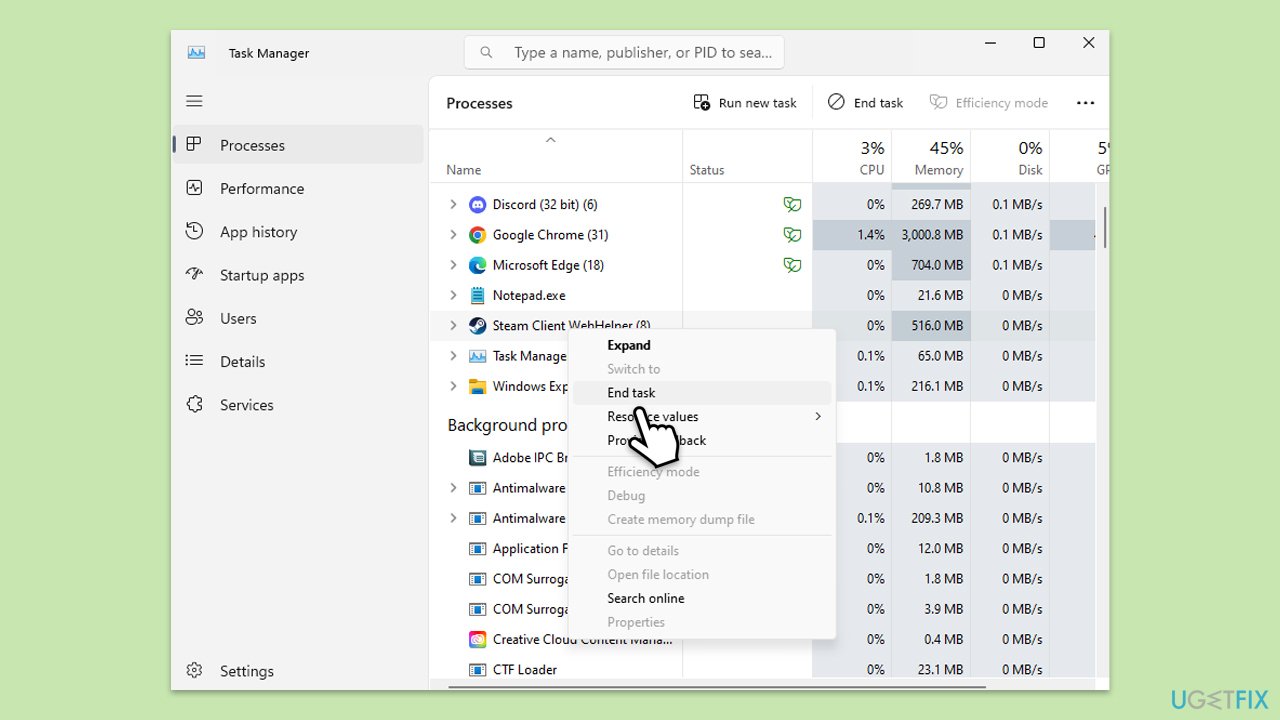Click the Windows Explorer folder icon
This screenshot has width=1280, height=720.
pos(477,386)
